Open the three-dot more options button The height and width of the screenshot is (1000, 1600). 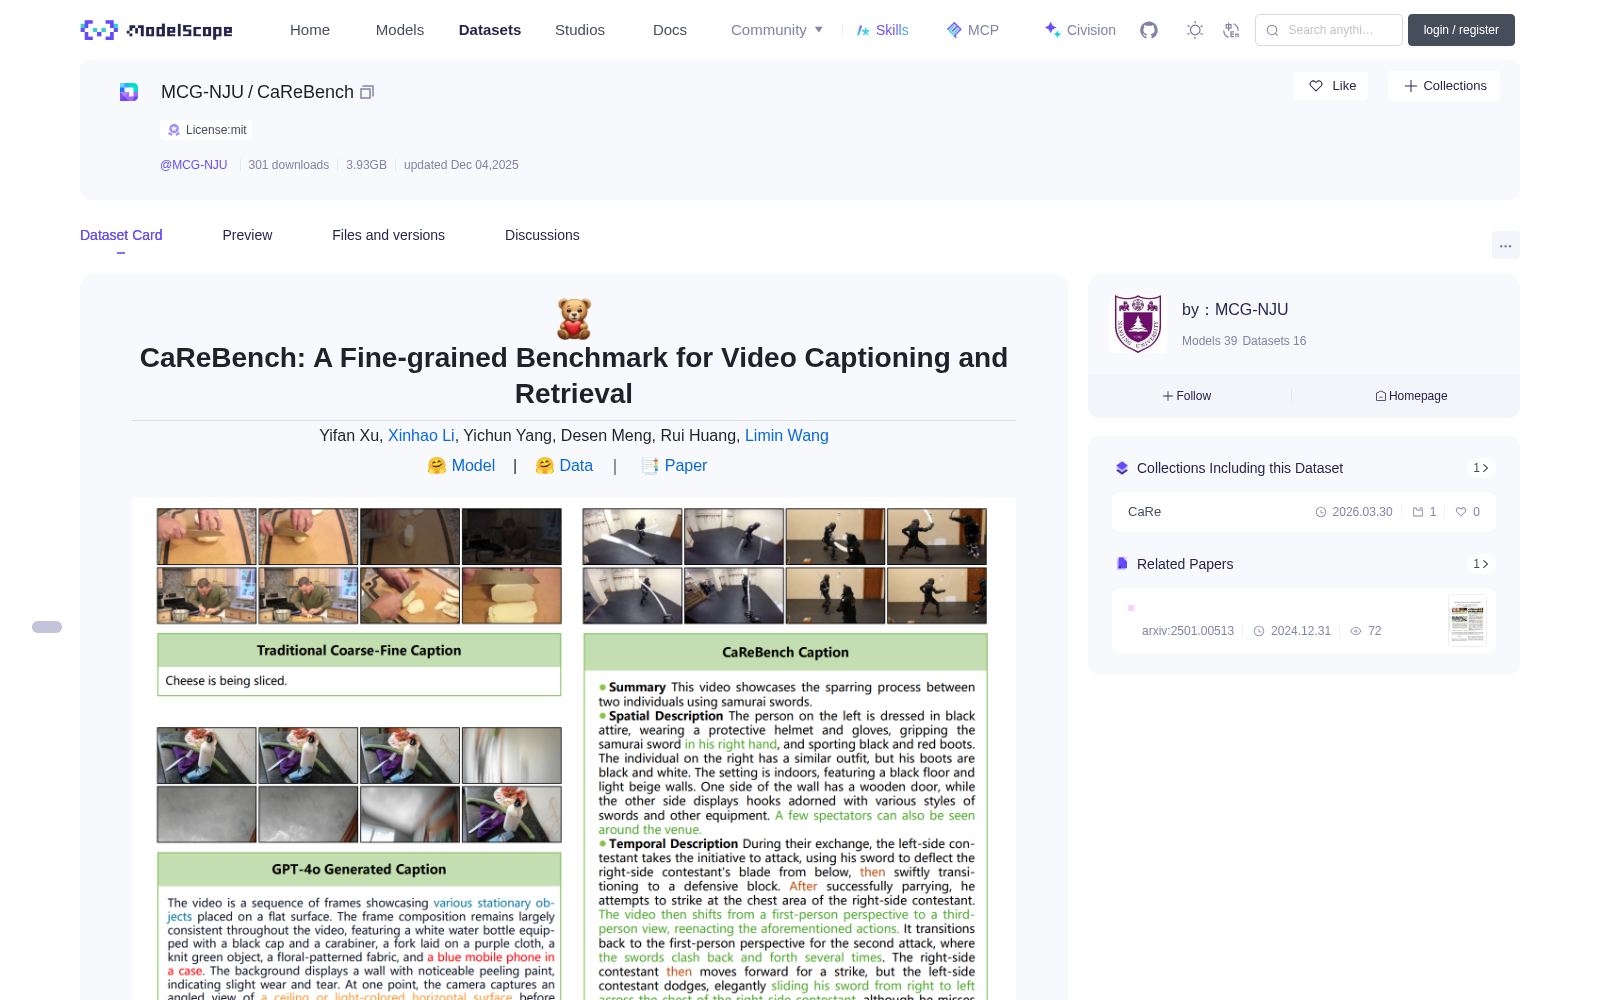[x=1505, y=245]
